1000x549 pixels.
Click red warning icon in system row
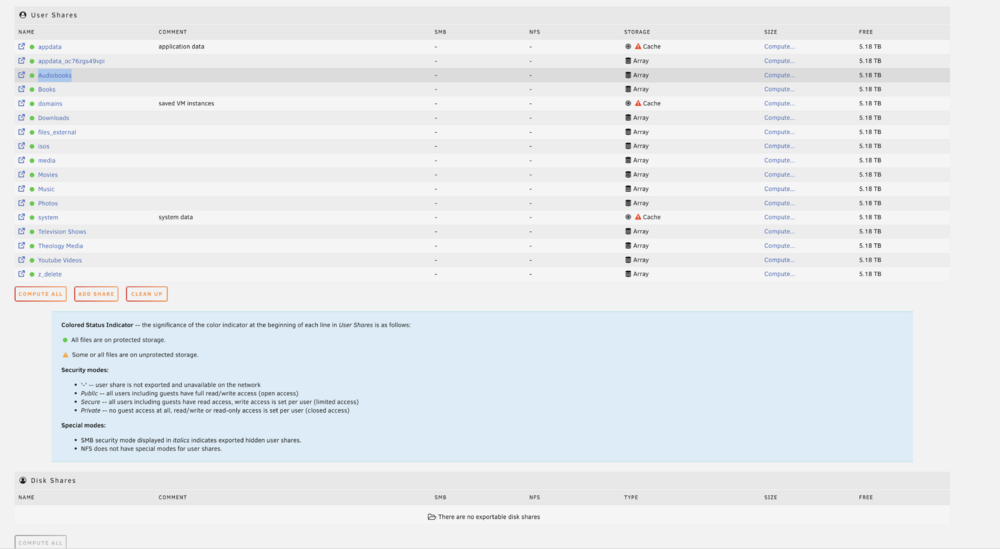coord(638,217)
